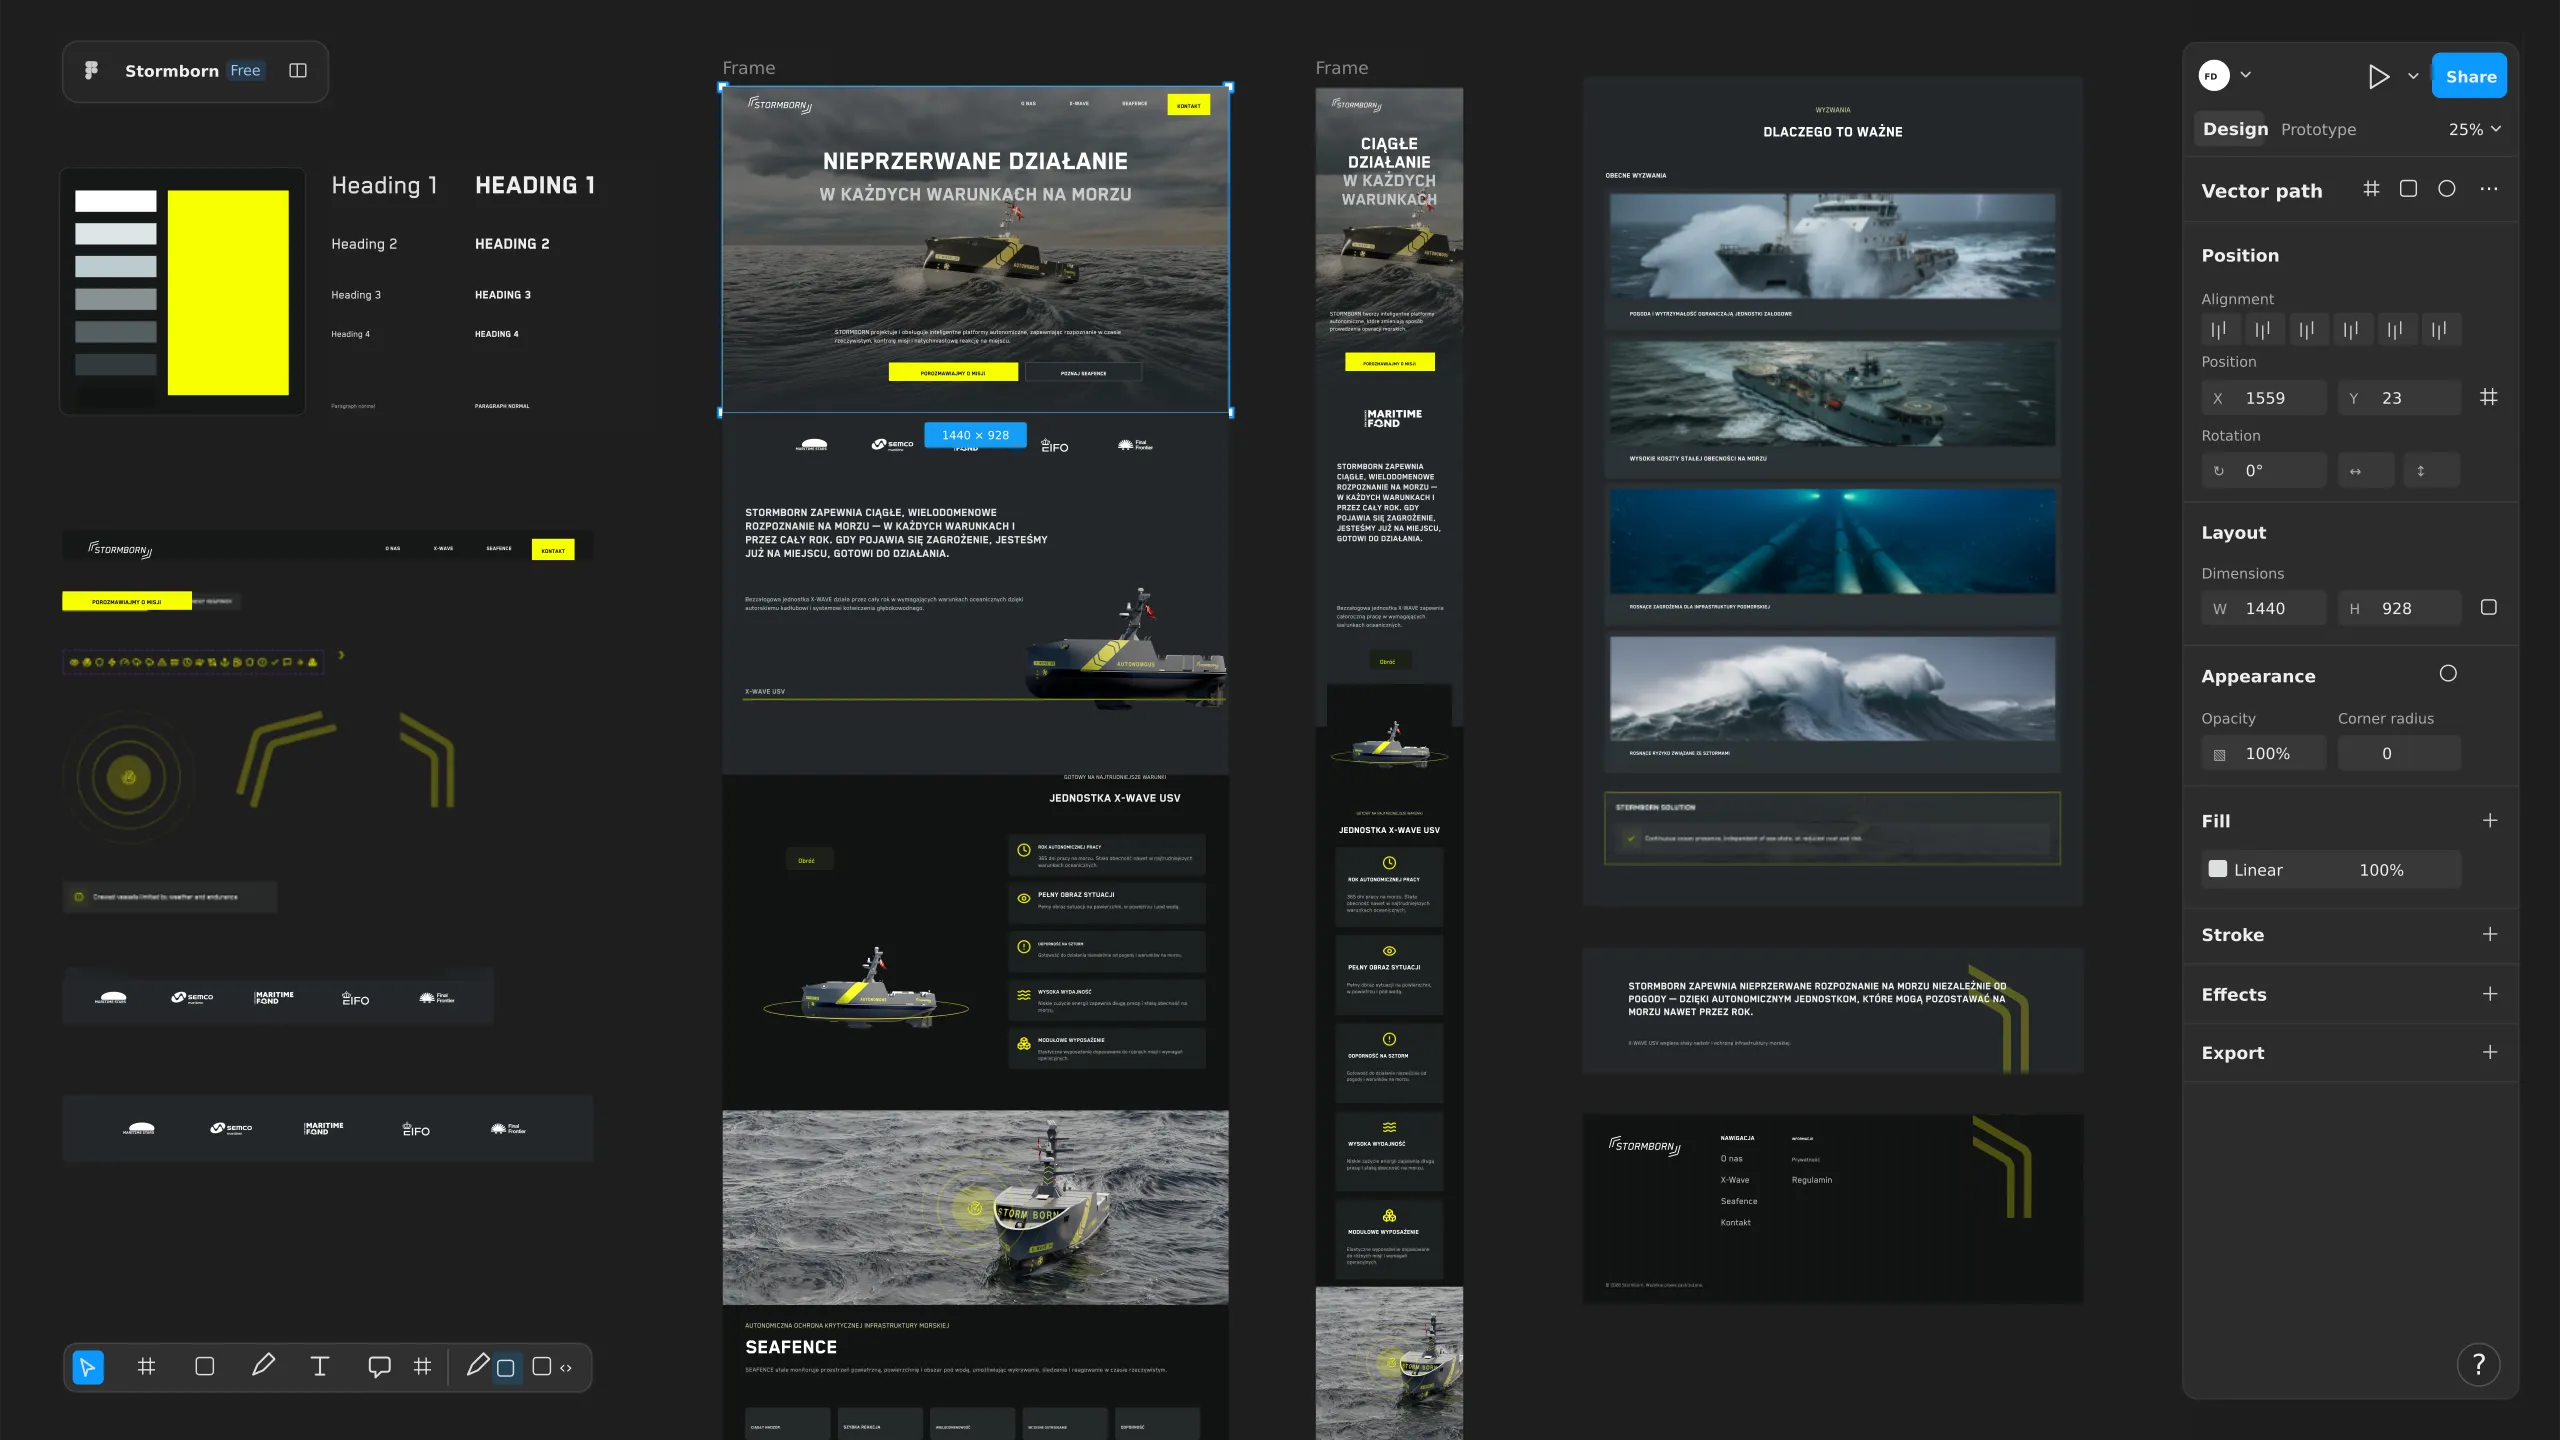
Task: Open the chevron next to Play
Action: 2413,76
